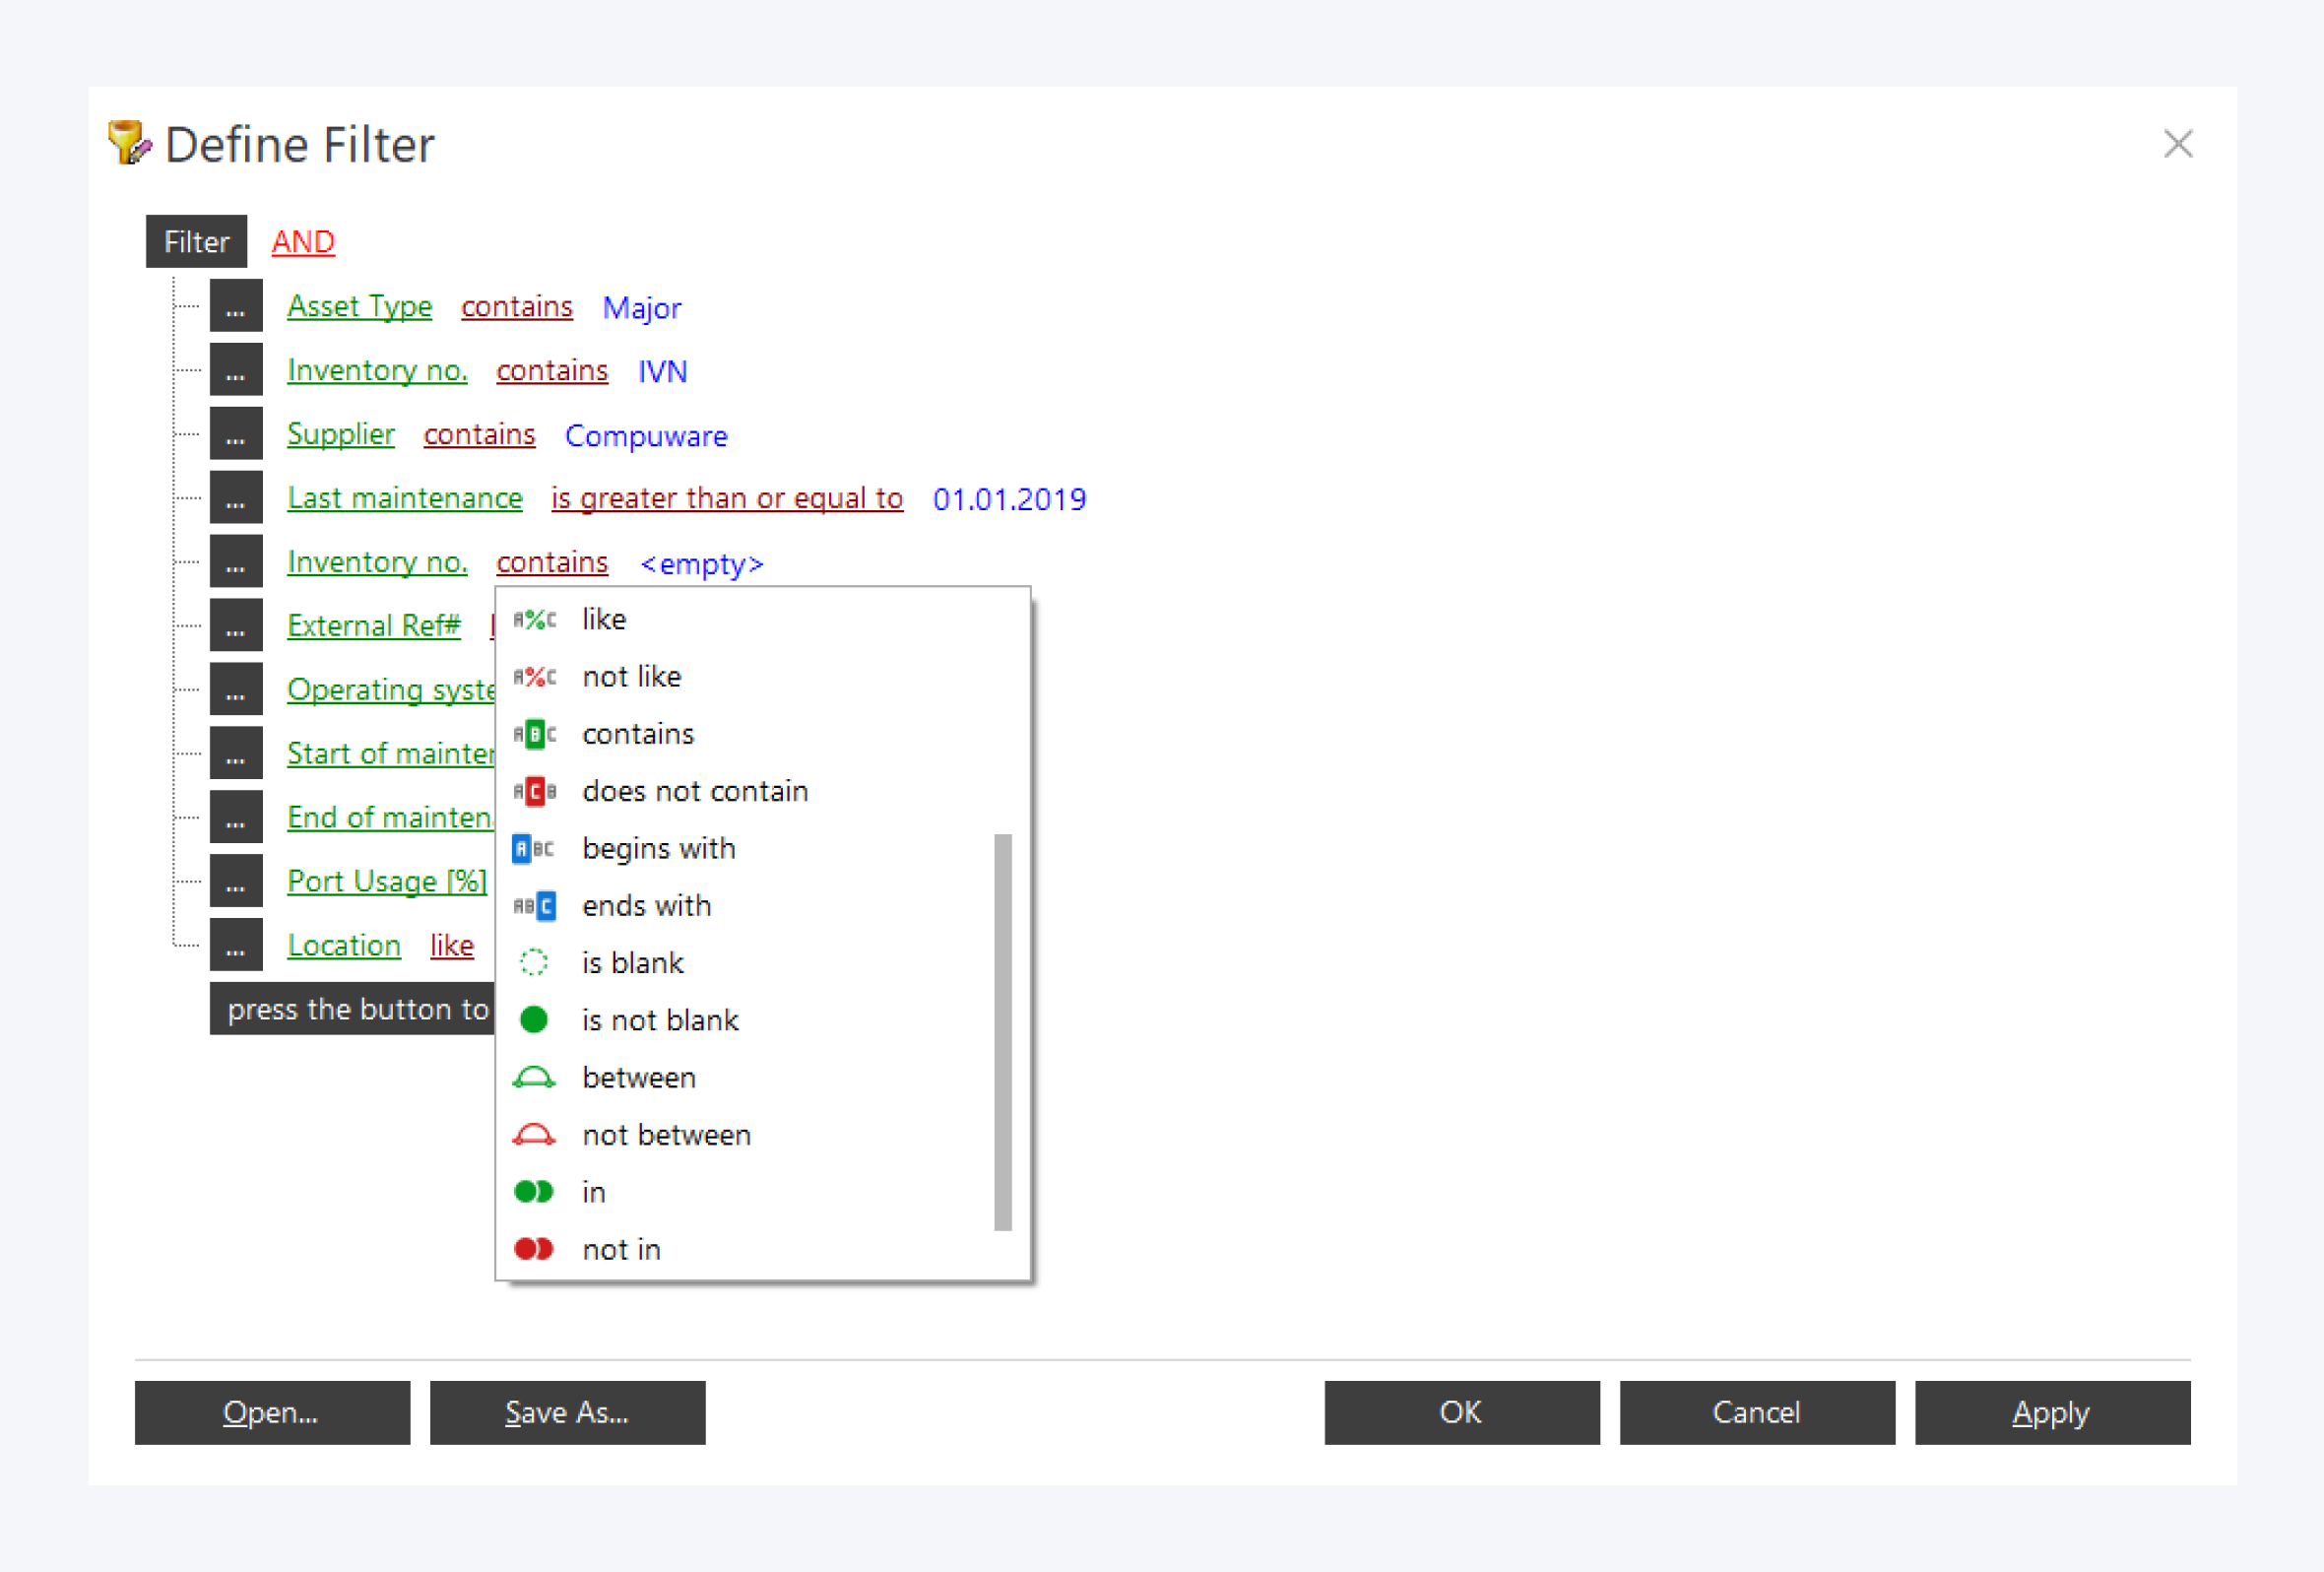Click the green 'contains' operator icon
The height and width of the screenshot is (1572, 2324).
click(x=534, y=735)
